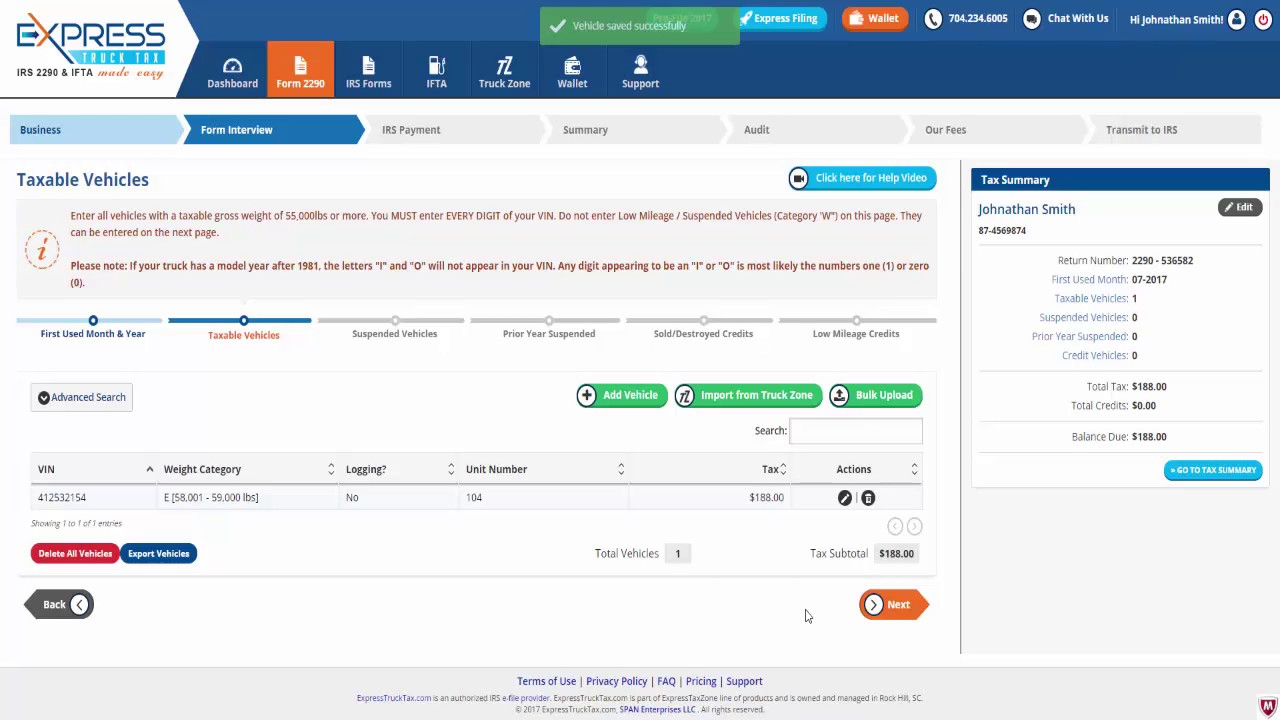Click Go To Tax Summary button

[x=1213, y=470]
